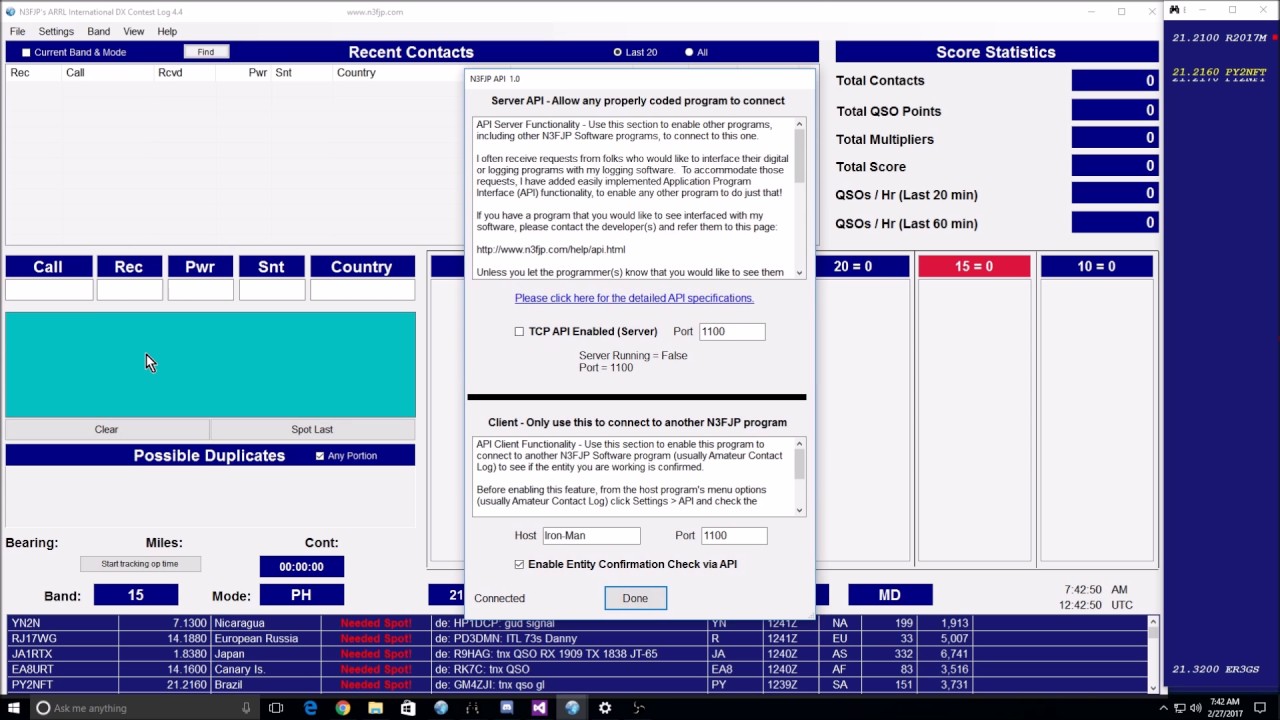
Task: Open the Windows Start menu
Action: (14, 708)
